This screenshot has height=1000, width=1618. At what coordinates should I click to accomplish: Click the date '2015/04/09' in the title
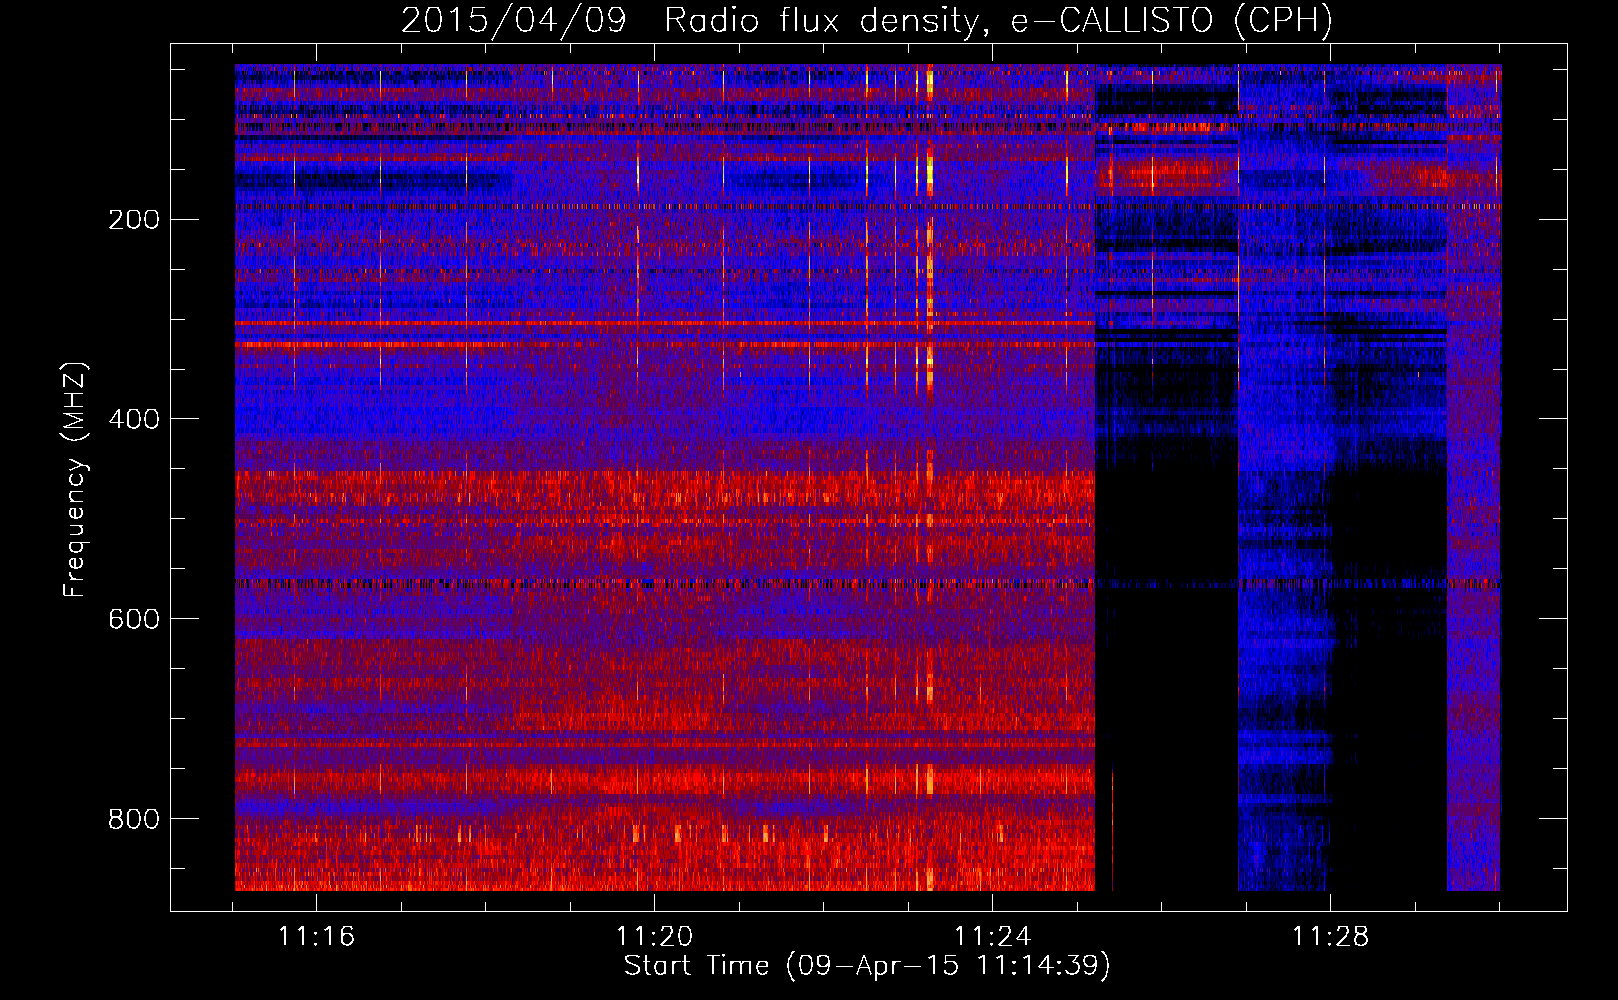pos(514,20)
